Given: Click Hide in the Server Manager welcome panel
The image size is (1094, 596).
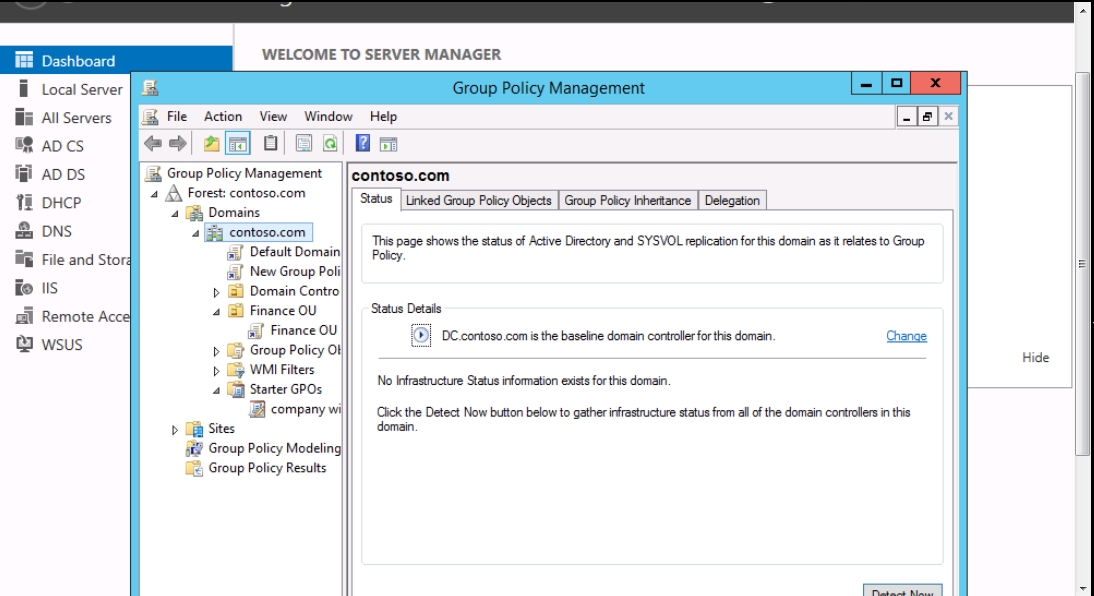Looking at the screenshot, I should (1035, 357).
